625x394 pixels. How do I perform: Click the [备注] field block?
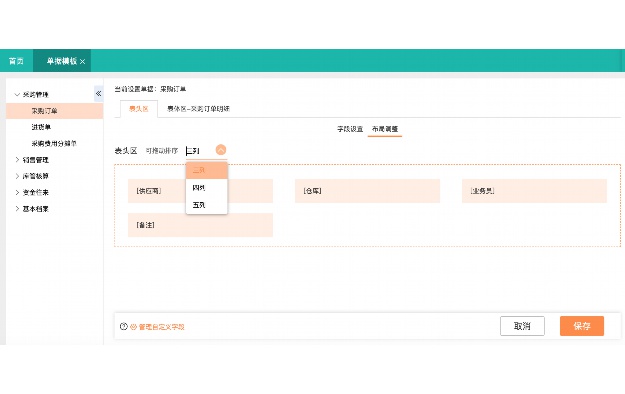click(200, 225)
